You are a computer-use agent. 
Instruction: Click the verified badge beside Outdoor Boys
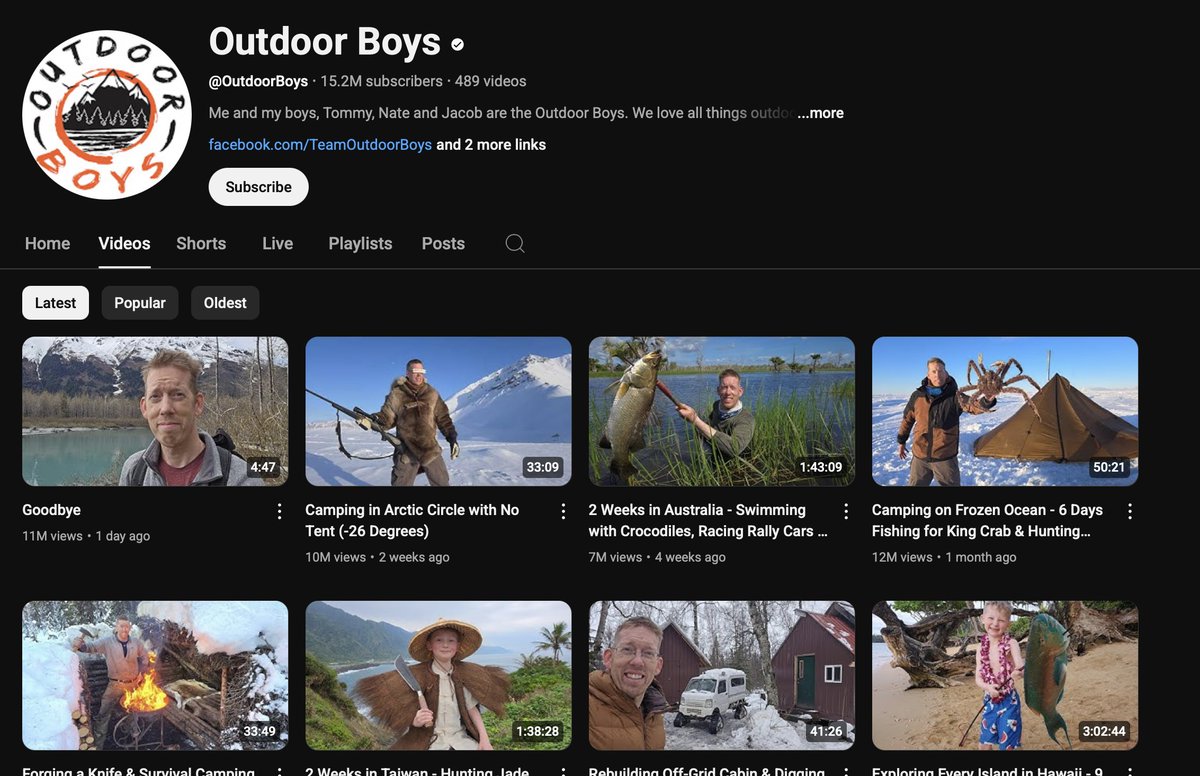(x=458, y=44)
